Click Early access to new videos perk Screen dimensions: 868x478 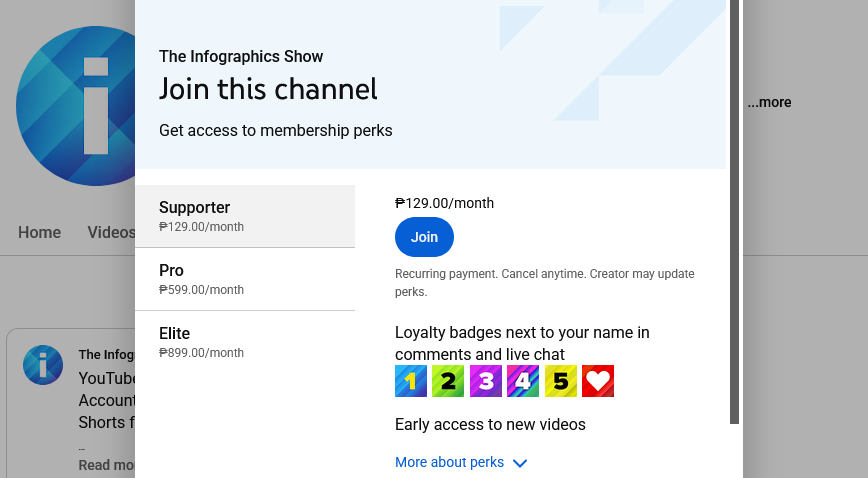(x=490, y=424)
